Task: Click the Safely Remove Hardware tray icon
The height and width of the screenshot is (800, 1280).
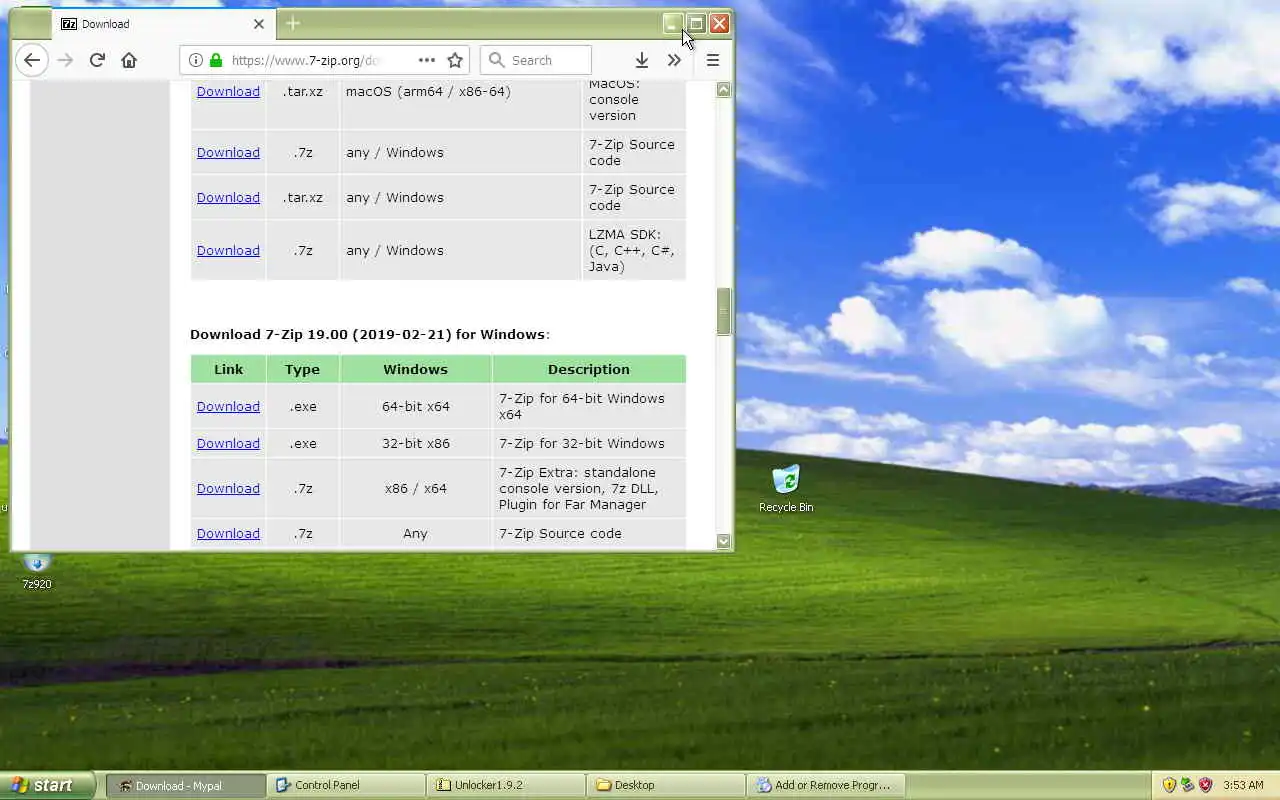Action: click(1187, 785)
